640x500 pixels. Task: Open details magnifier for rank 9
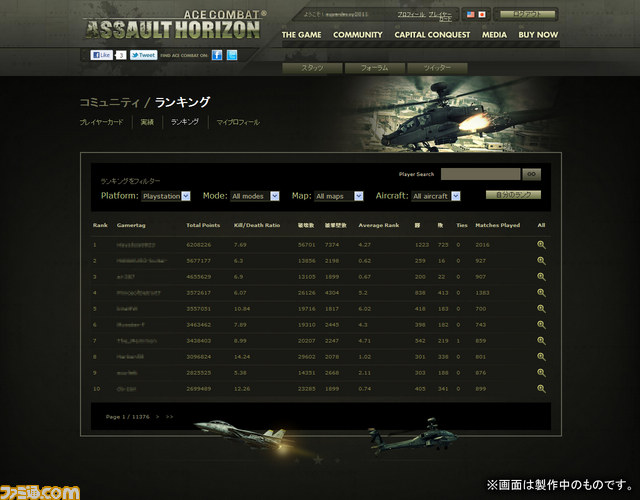[541, 373]
